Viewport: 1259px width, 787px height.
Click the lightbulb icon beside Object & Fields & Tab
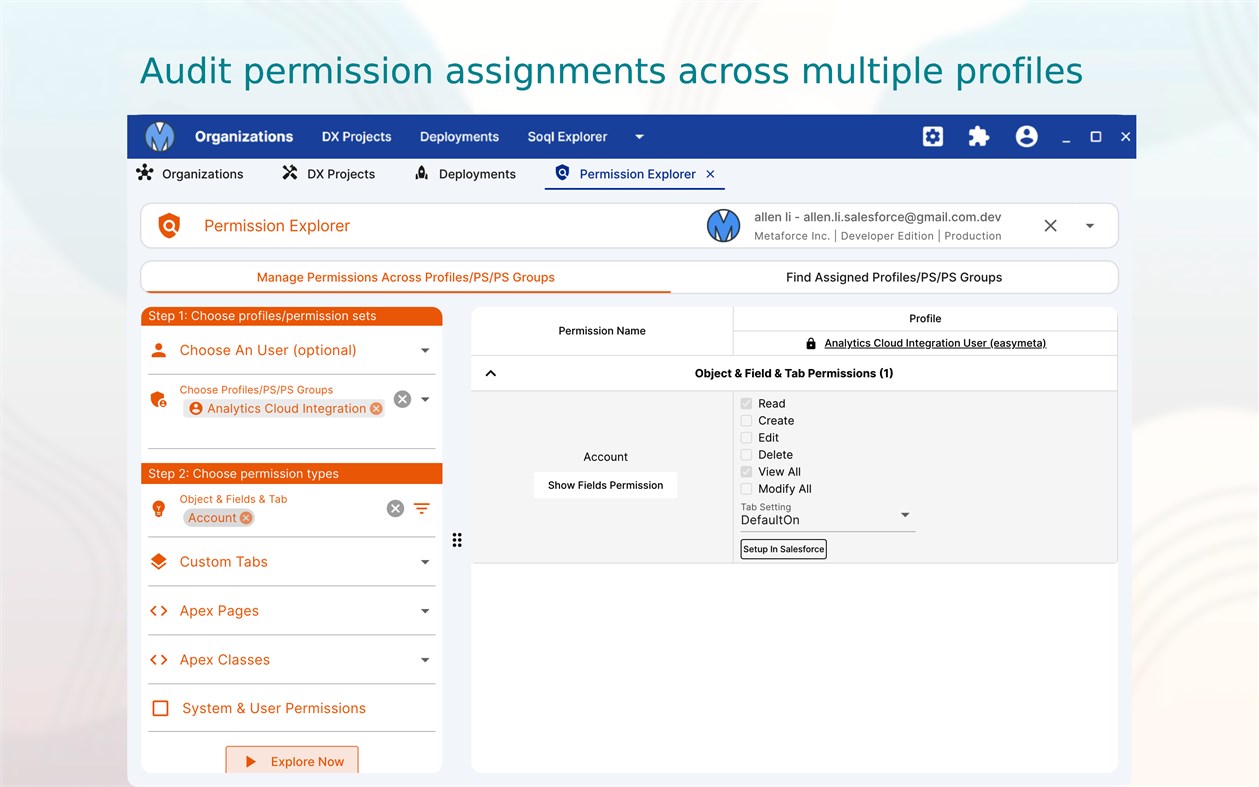tap(158, 508)
